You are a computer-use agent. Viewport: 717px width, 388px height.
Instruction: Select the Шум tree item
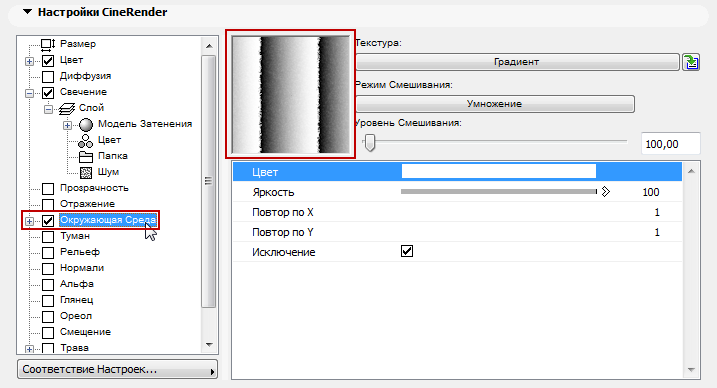pos(108,172)
